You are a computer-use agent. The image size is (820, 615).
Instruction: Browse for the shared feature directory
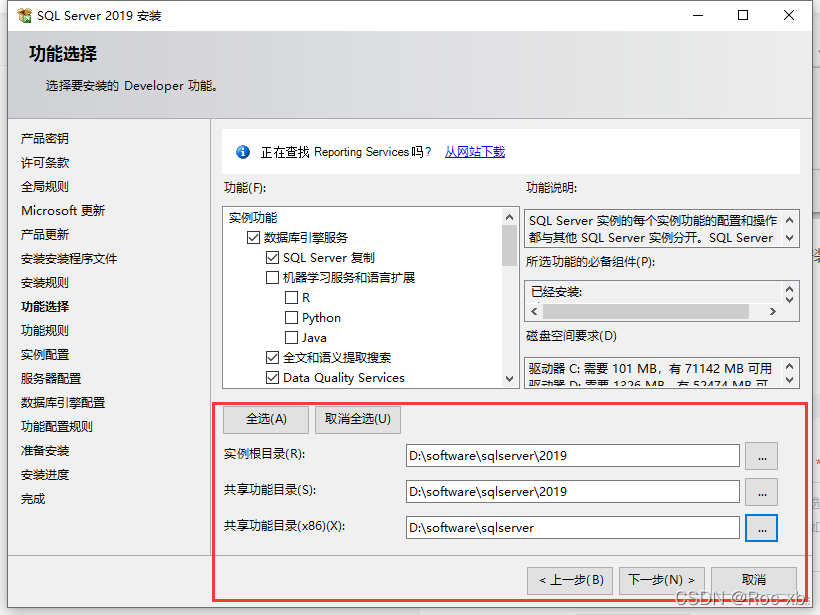click(x=761, y=492)
